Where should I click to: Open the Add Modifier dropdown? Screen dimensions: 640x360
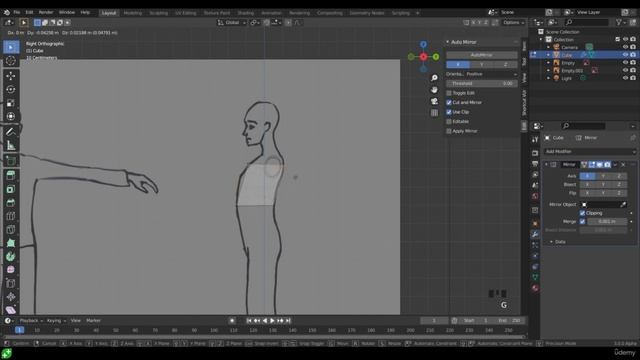pos(590,151)
